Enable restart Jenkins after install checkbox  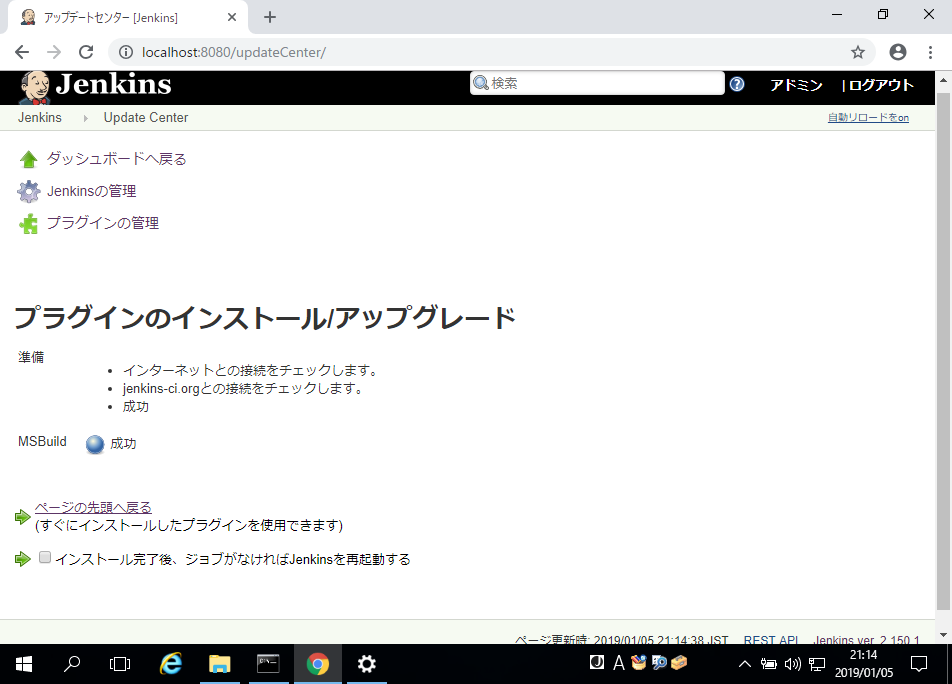point(44,556)
